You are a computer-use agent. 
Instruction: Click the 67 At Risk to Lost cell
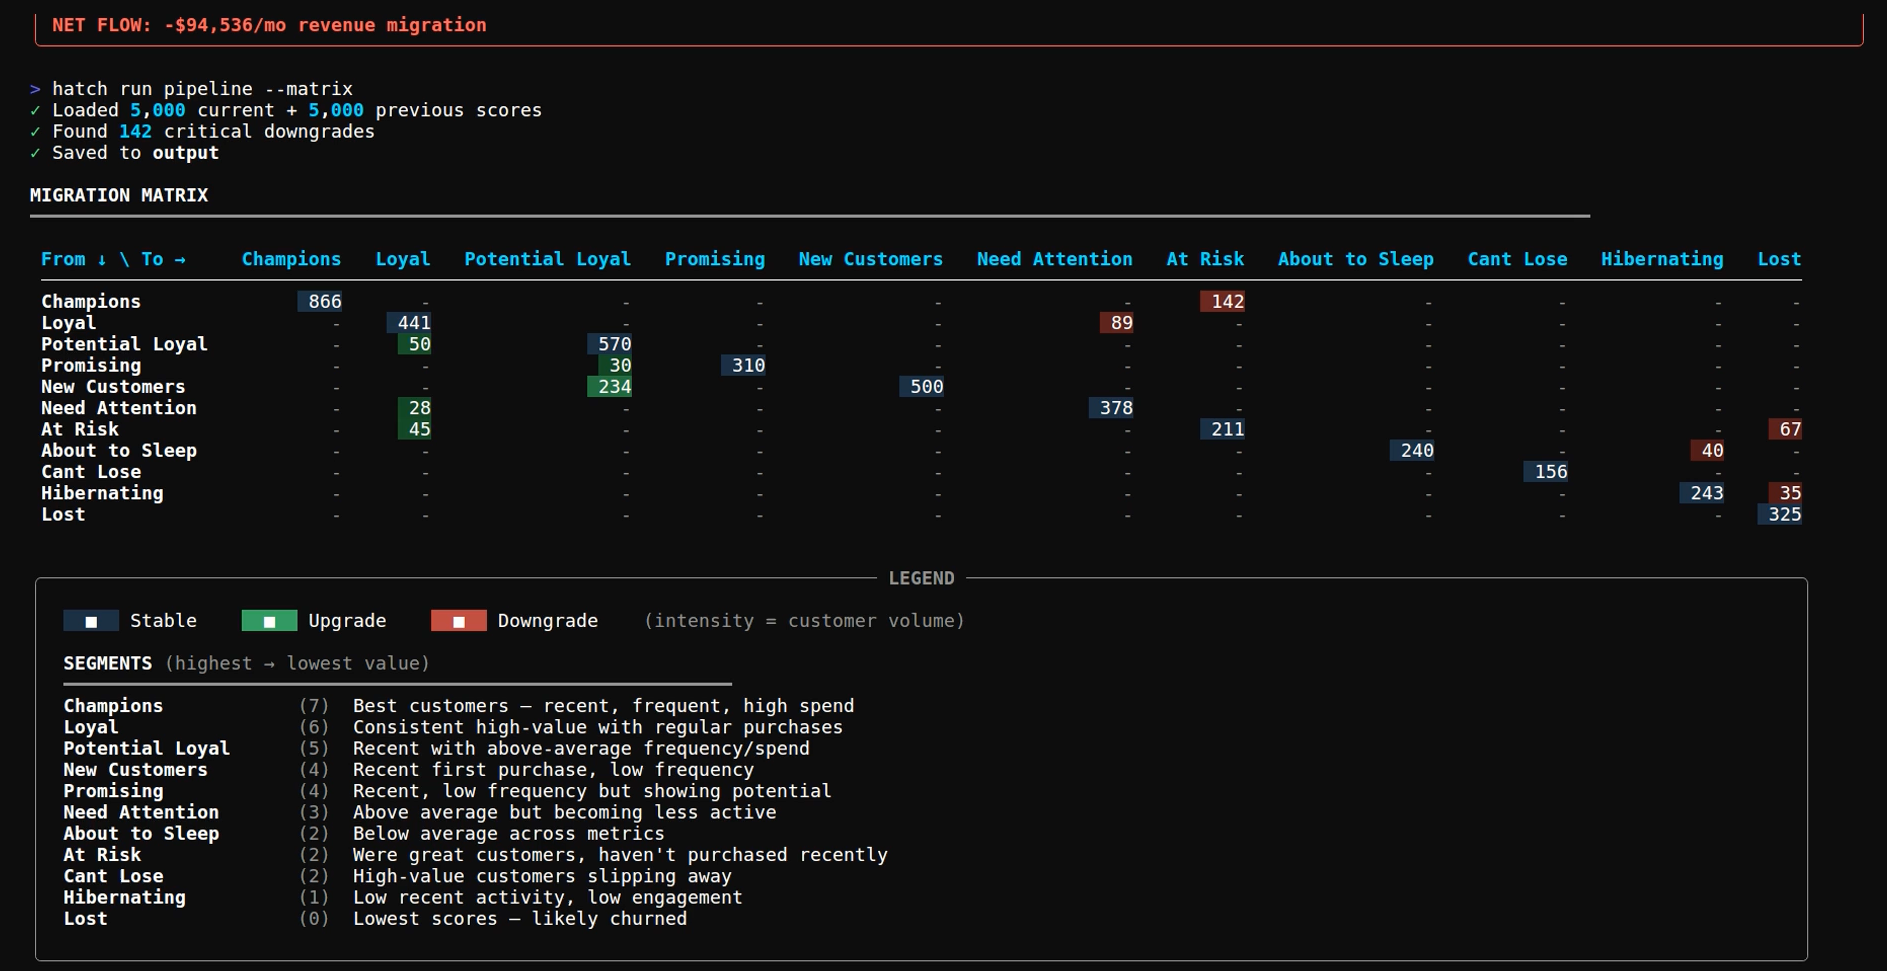[x=1785, y=429]
